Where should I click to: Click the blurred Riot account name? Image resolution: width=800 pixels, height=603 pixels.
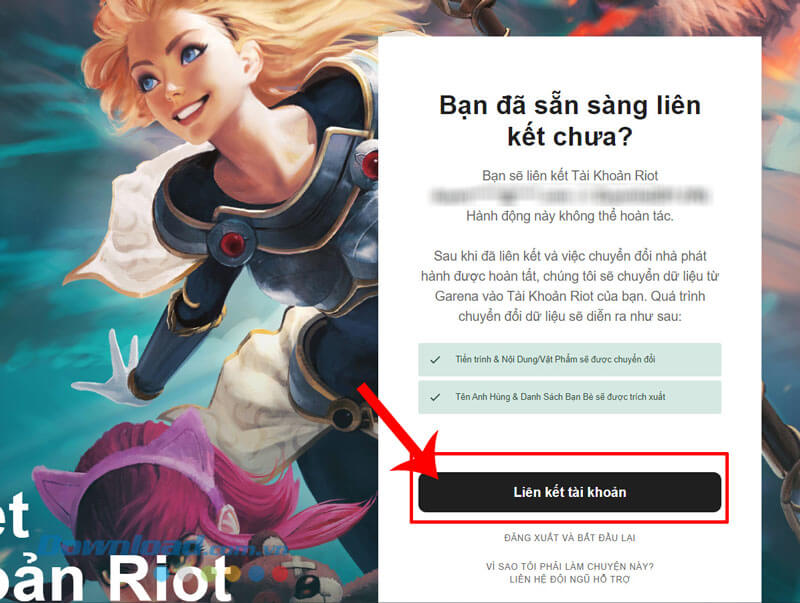[569, 196]
